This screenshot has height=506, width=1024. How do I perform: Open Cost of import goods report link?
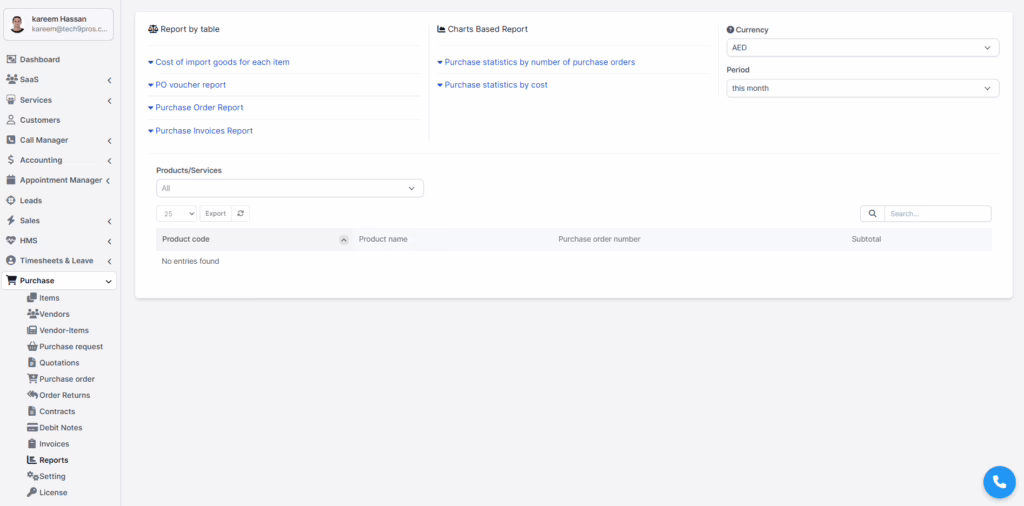point(222,62)
